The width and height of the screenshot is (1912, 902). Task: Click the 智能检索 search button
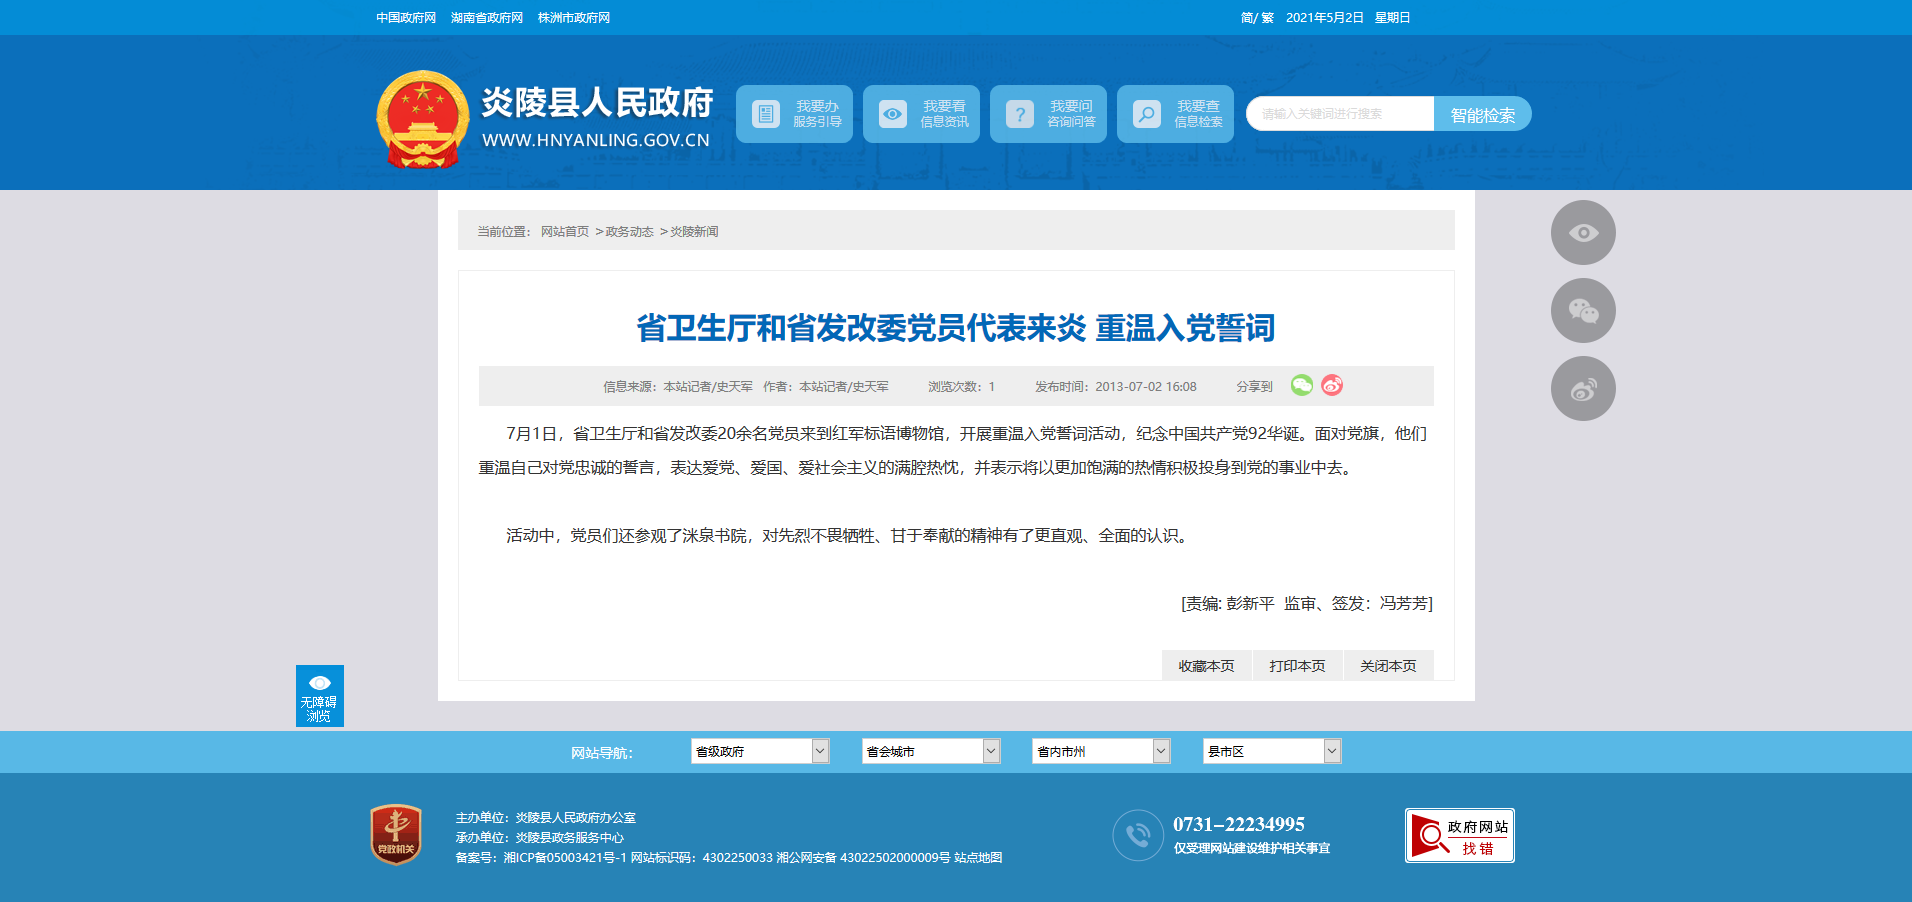(1483, 114)
